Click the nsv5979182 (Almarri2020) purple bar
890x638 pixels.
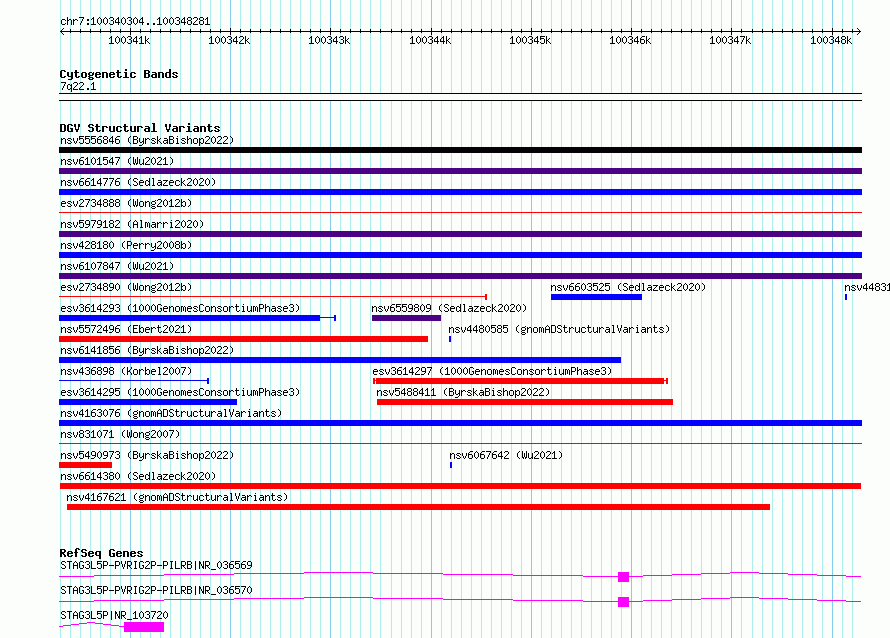click(x=460, y=234)
